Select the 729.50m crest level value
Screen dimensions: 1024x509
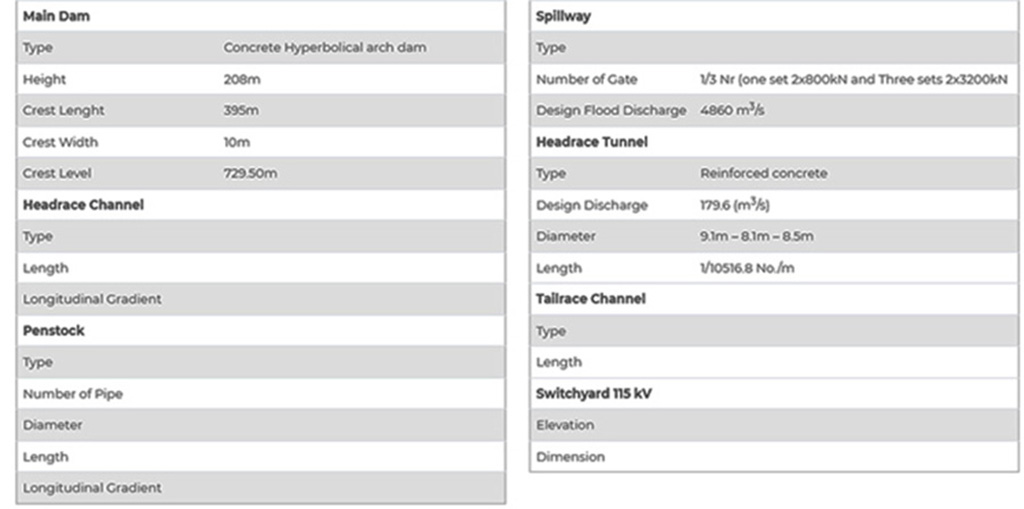tap(250, 173)
